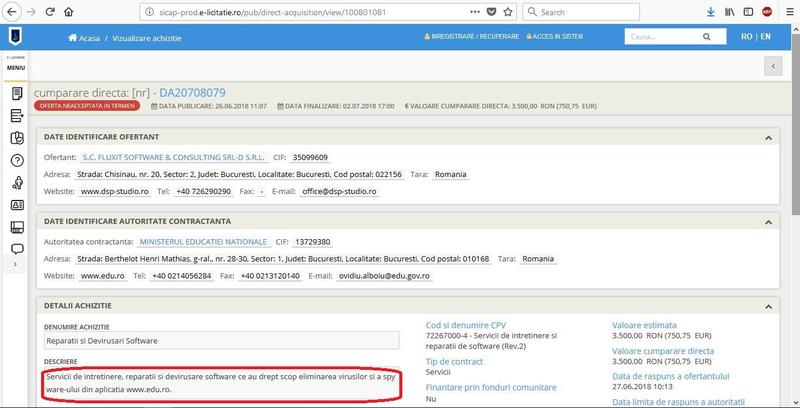The width and height of the screenshot is (800, 408).
Task: Click the magnifier in Cauta search box
Action: pyautogui.click(x=707, y=37)
